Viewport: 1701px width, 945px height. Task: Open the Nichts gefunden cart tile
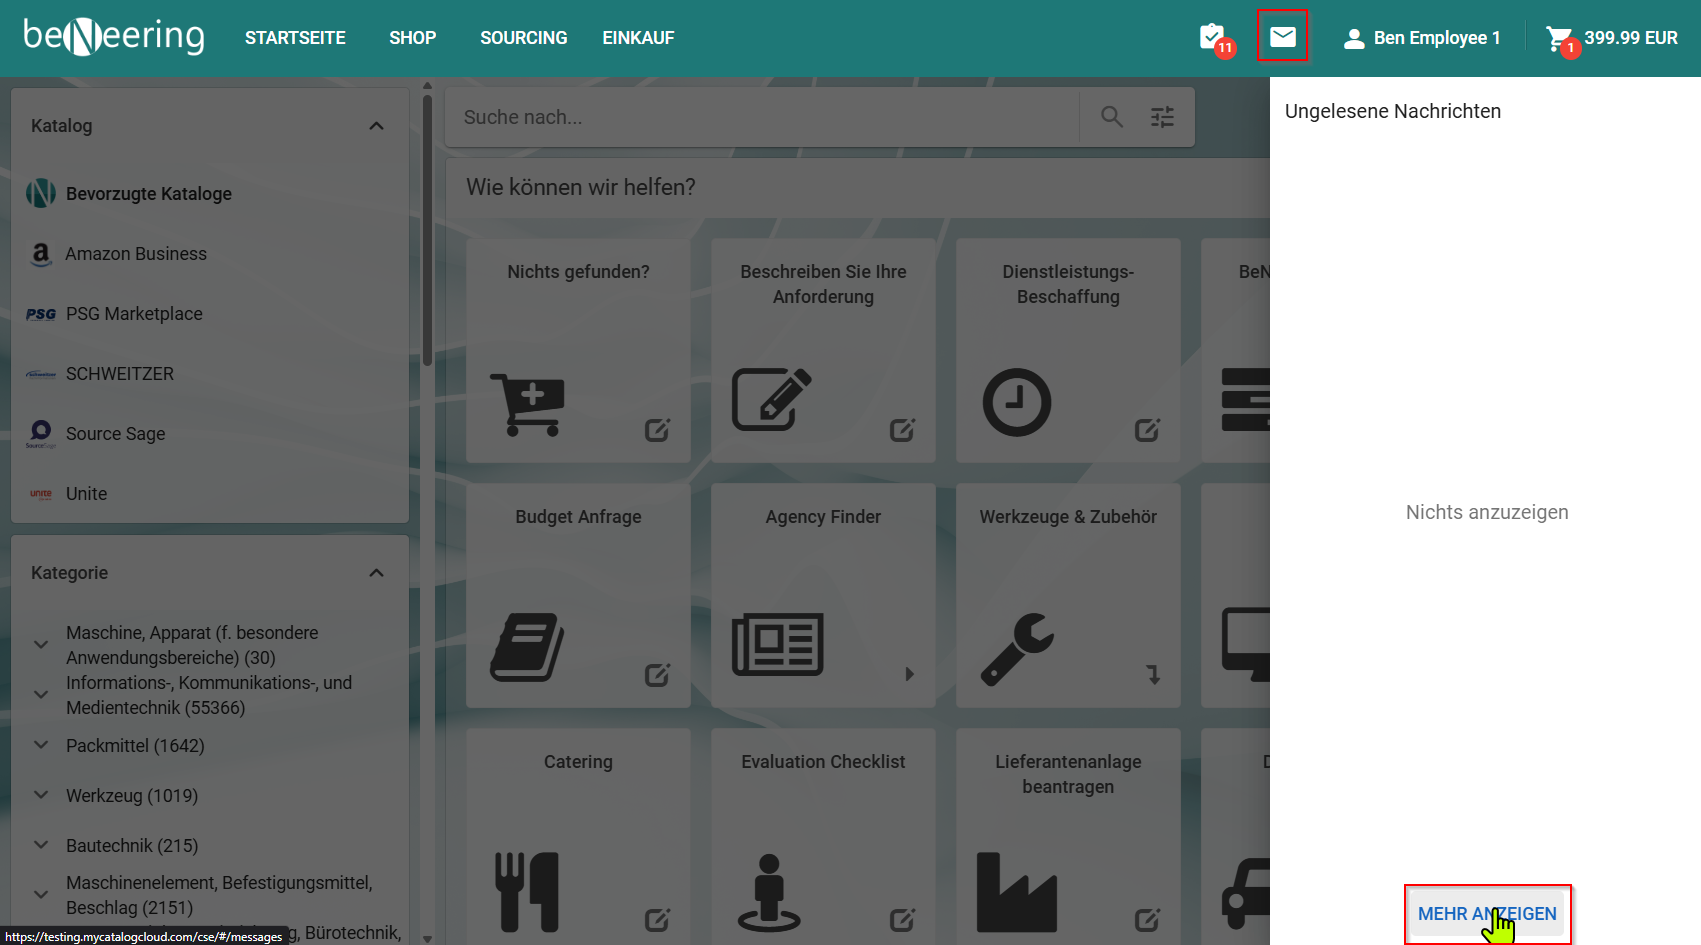click(x=578, y=350)
